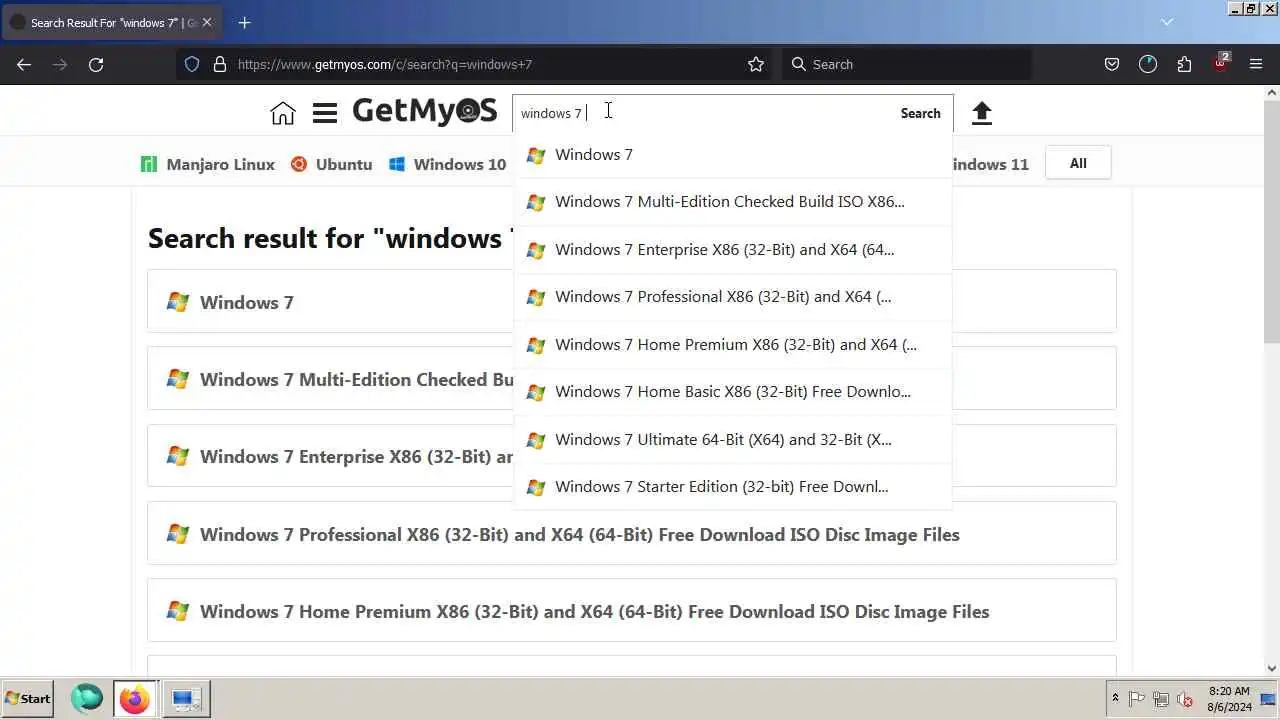Open the Windows Start button
Image resolution: width=1280 pixels, height=720 pixels.
coord(28,699)
